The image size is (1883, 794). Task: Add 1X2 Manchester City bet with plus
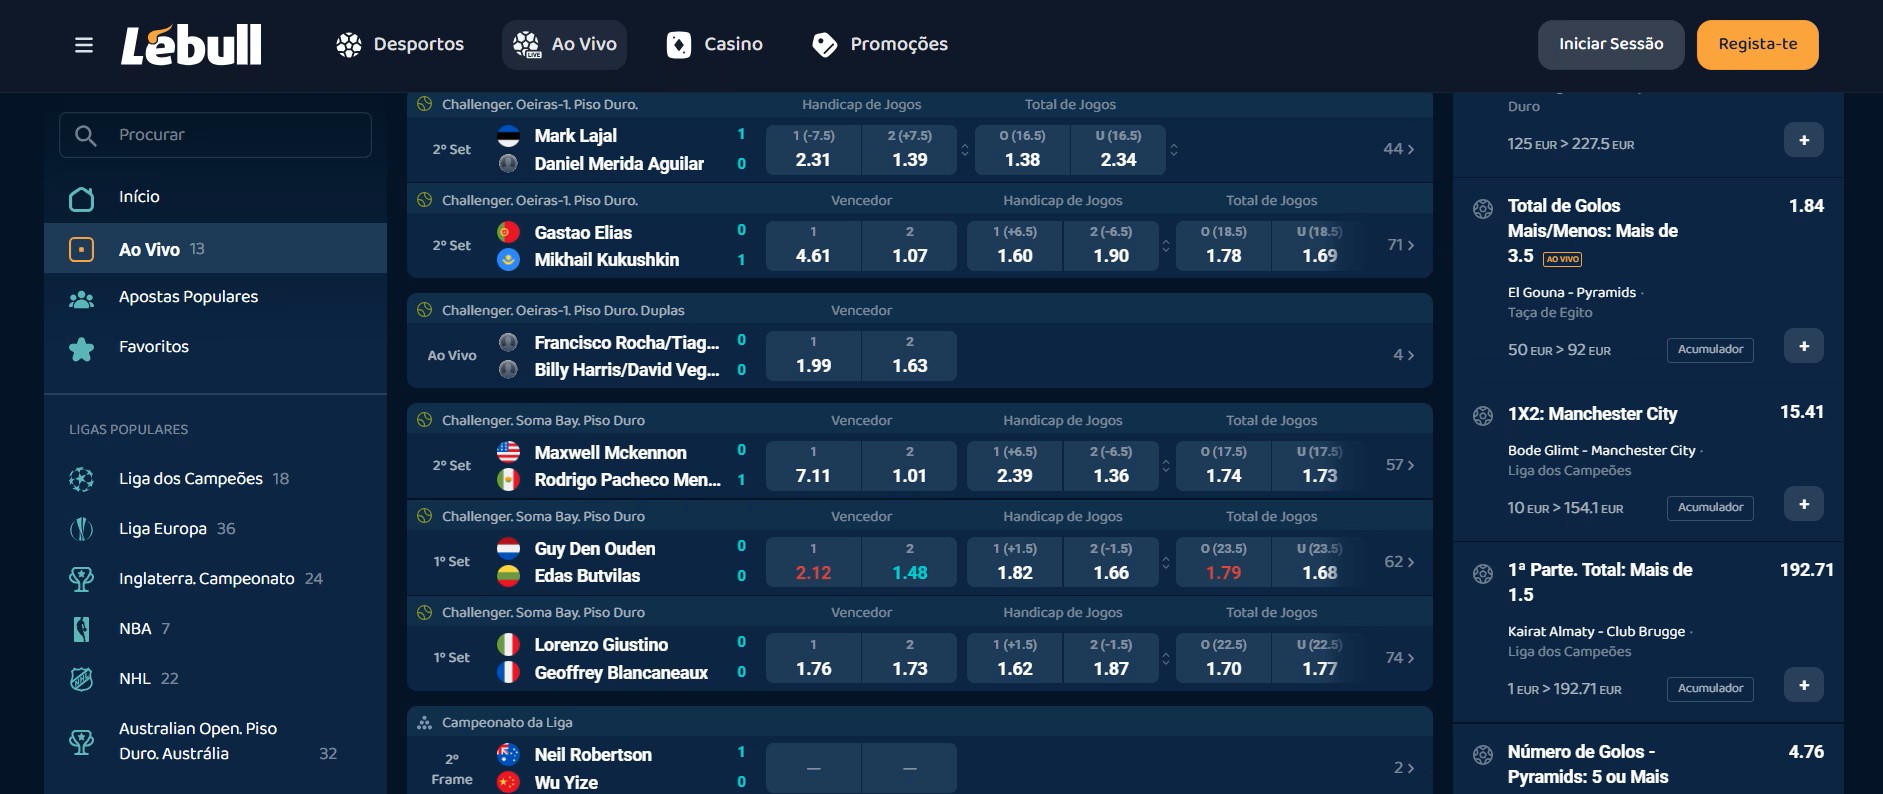pyautogui.click(x=1804, y=504)
